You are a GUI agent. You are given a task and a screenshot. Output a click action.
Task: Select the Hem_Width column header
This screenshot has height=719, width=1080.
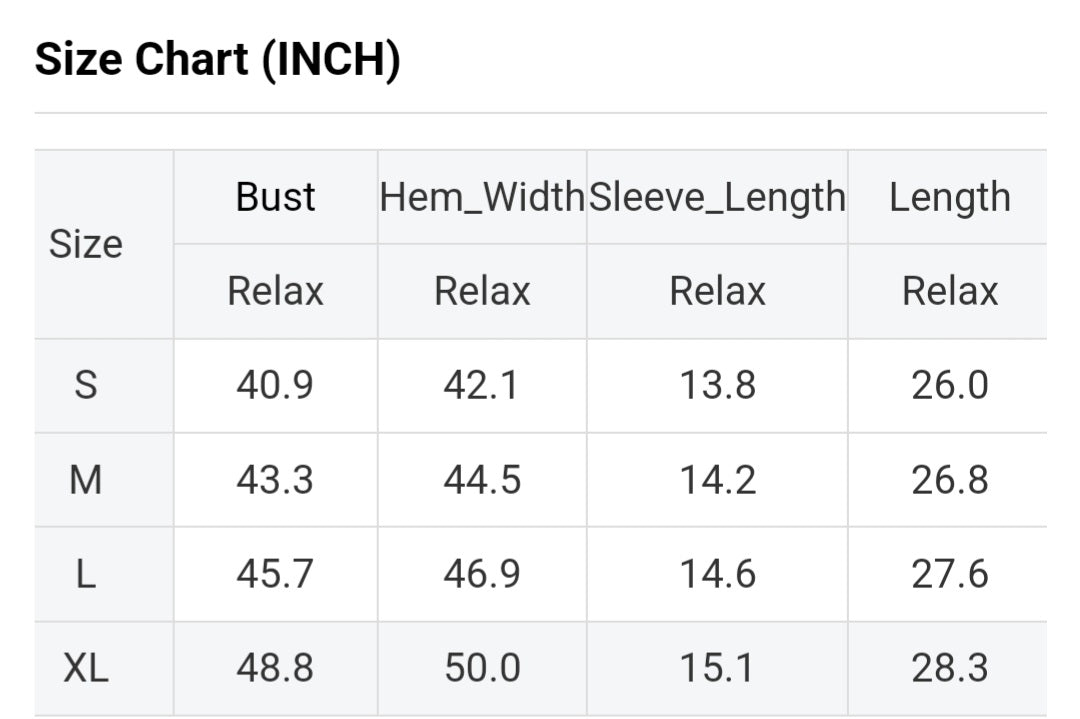tap(482, 197)
